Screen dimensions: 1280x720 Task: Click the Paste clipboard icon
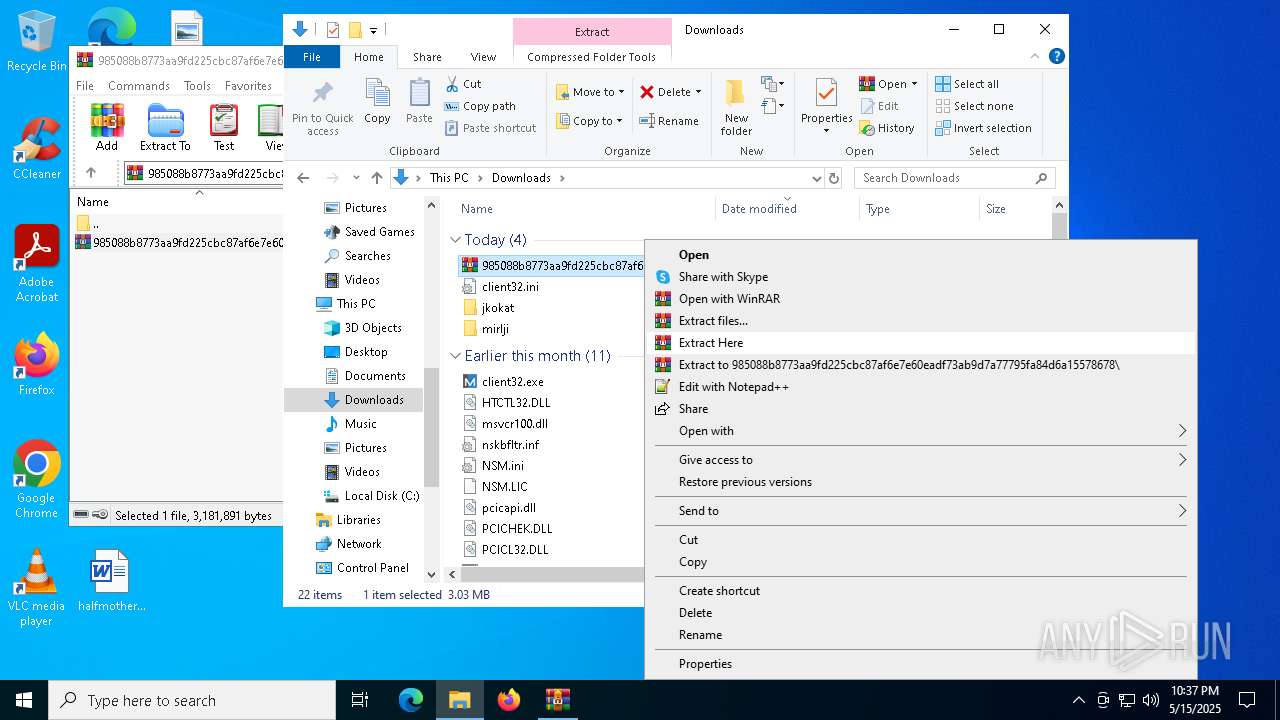coord(419,94)
